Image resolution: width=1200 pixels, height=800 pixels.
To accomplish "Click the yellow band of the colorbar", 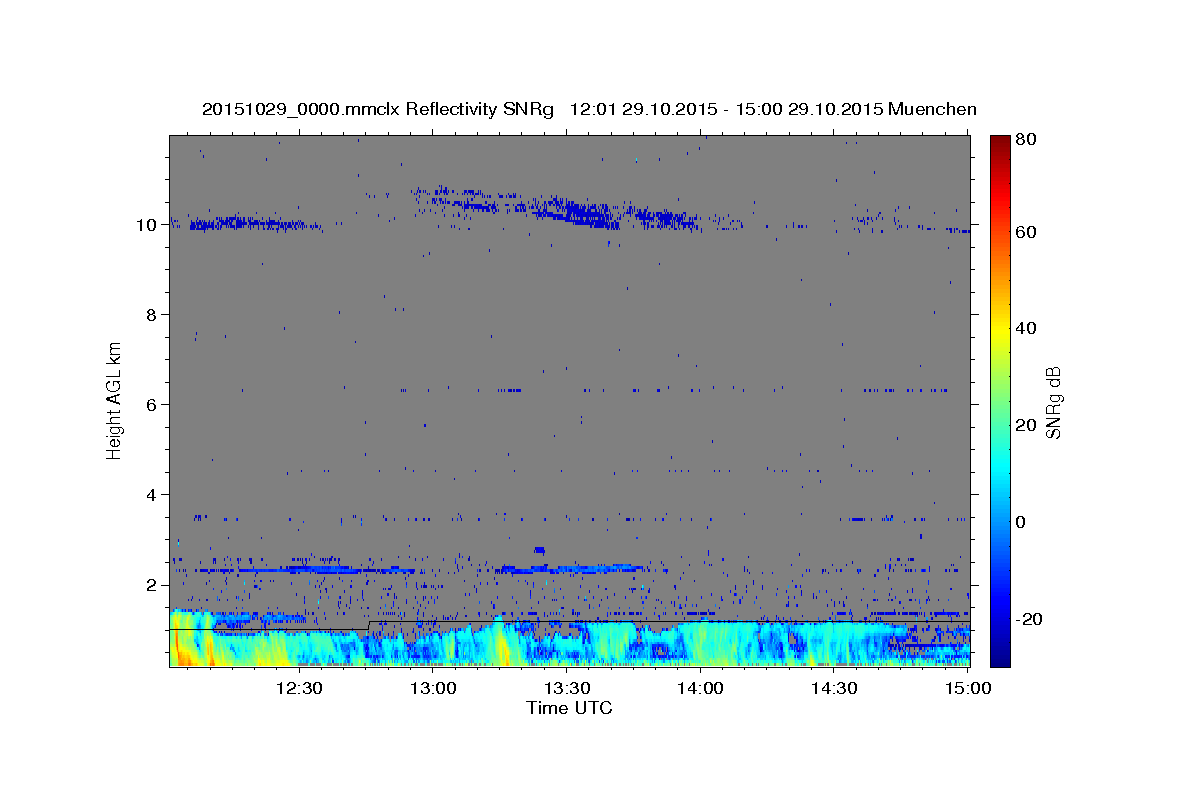I will tap(1000, 328).
